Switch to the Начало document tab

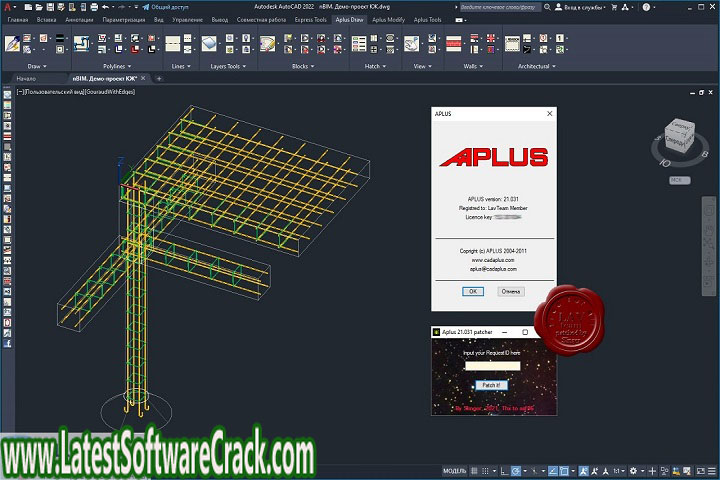[26, 79]
